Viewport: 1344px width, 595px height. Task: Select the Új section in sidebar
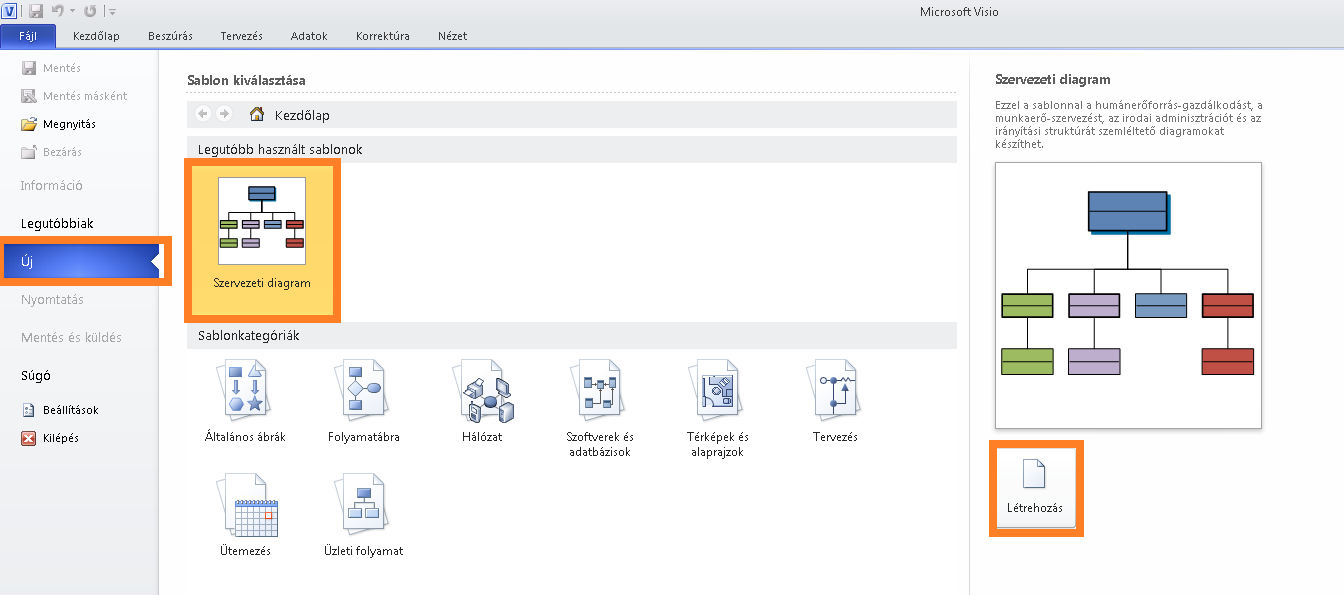click(x=80, y=261)
